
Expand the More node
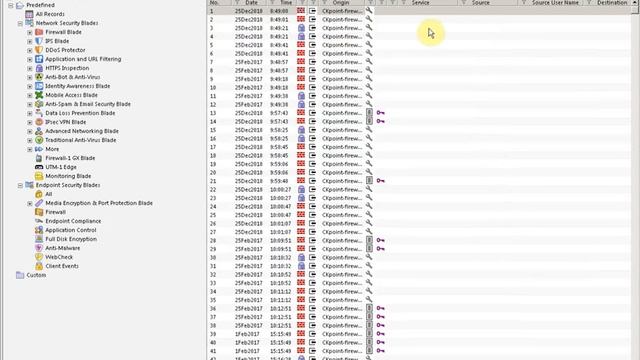pyautogui.click(x=30, y=149)
